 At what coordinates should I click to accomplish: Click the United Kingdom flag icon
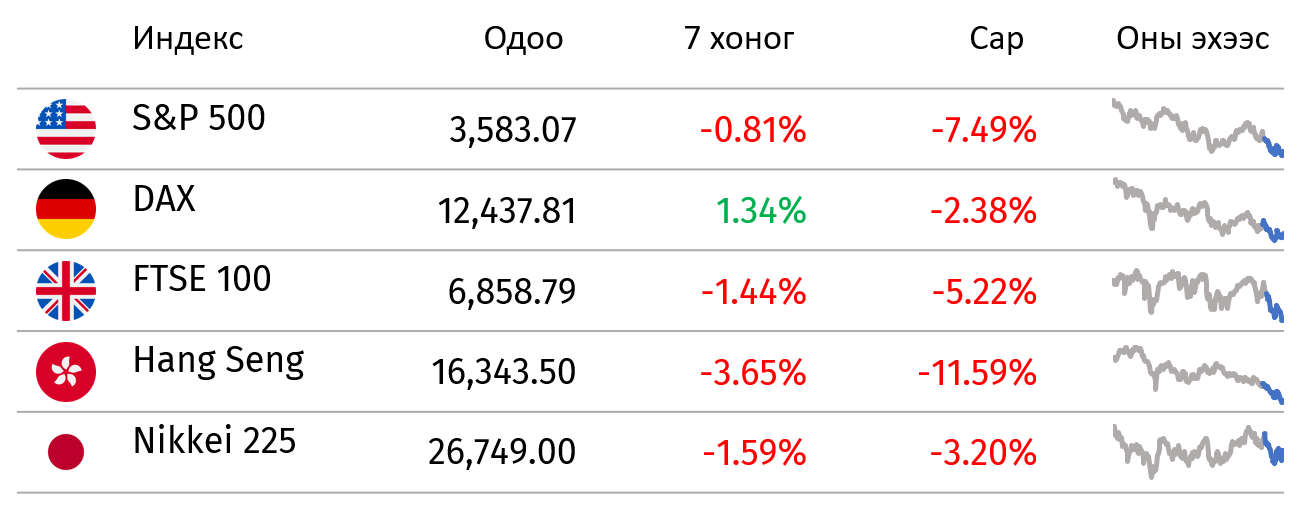coord(66,291)
